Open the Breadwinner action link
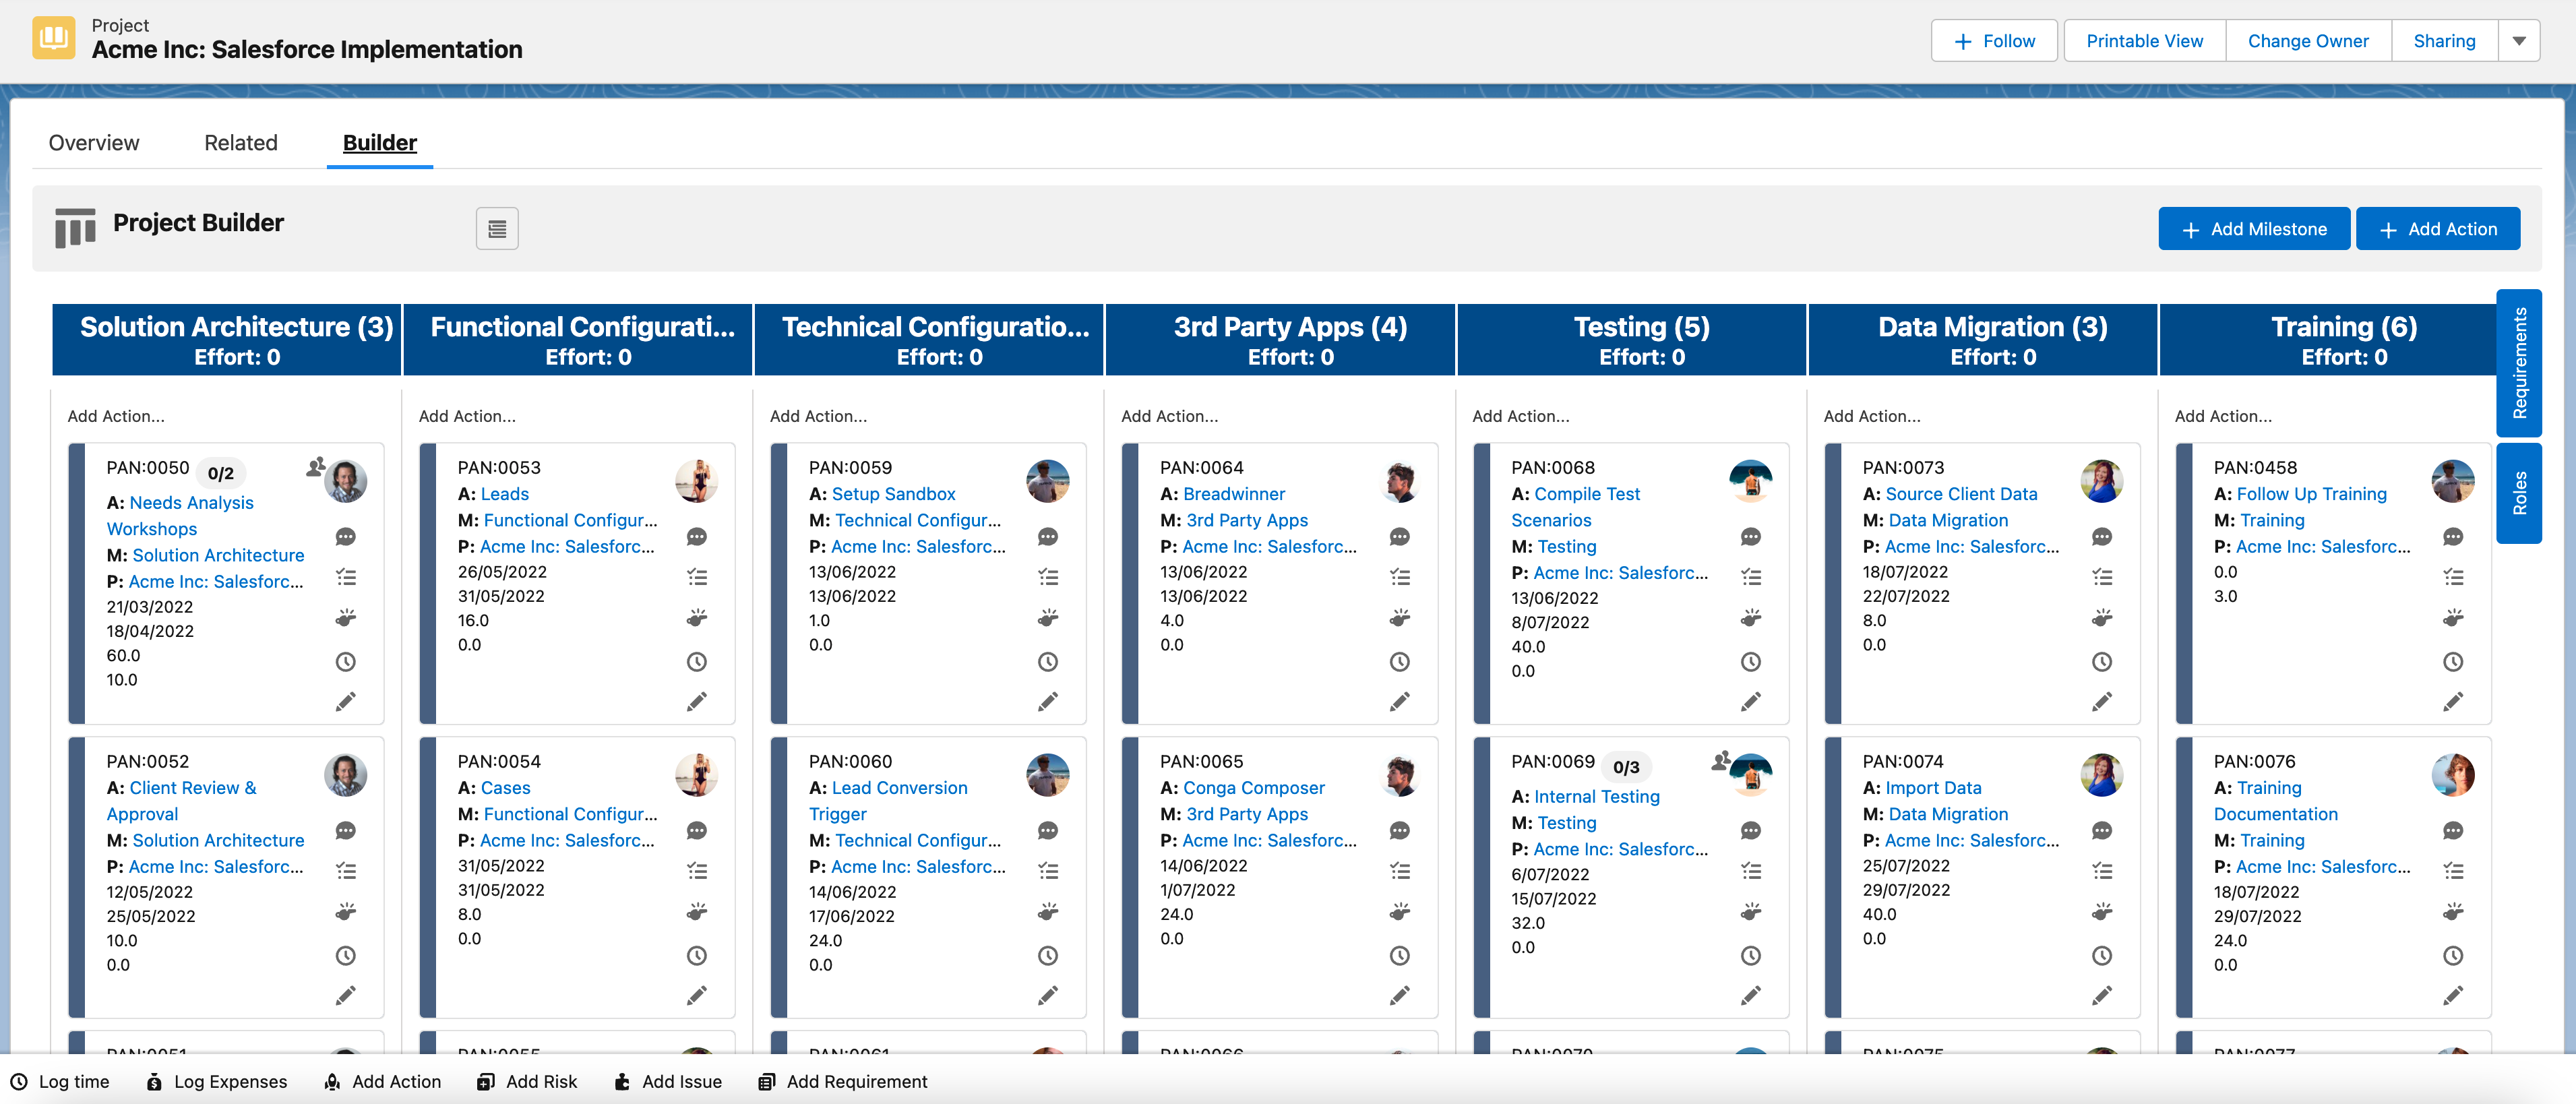Screen dimensions: 2576x1104 (1234, 494)
